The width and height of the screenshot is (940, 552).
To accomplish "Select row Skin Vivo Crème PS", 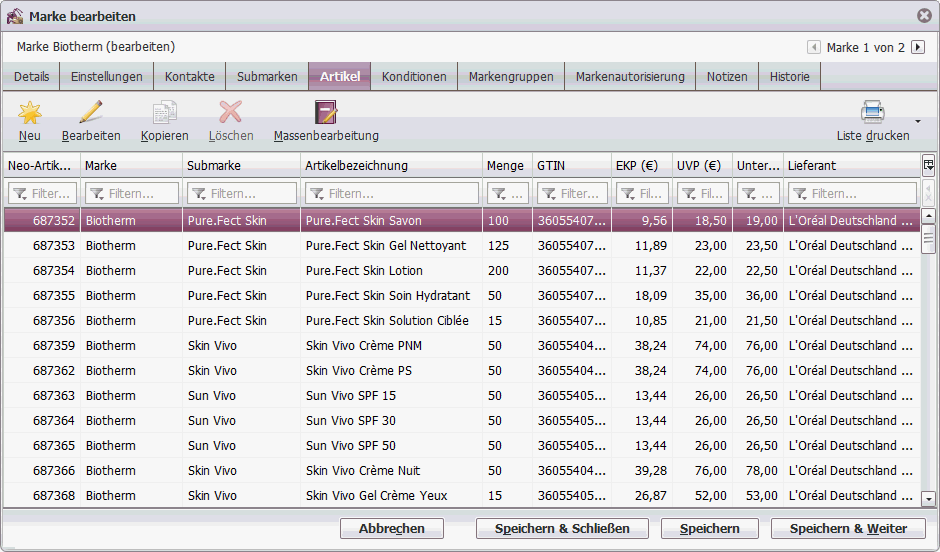I will [x=462, y=370].
